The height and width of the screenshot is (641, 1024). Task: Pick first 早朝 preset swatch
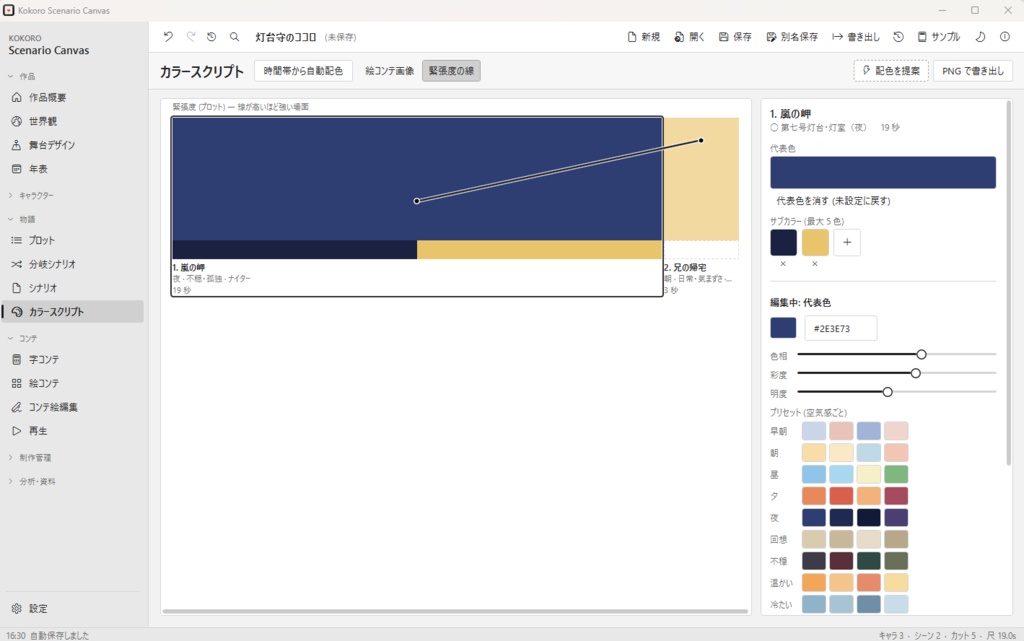[x=814, y=431]
